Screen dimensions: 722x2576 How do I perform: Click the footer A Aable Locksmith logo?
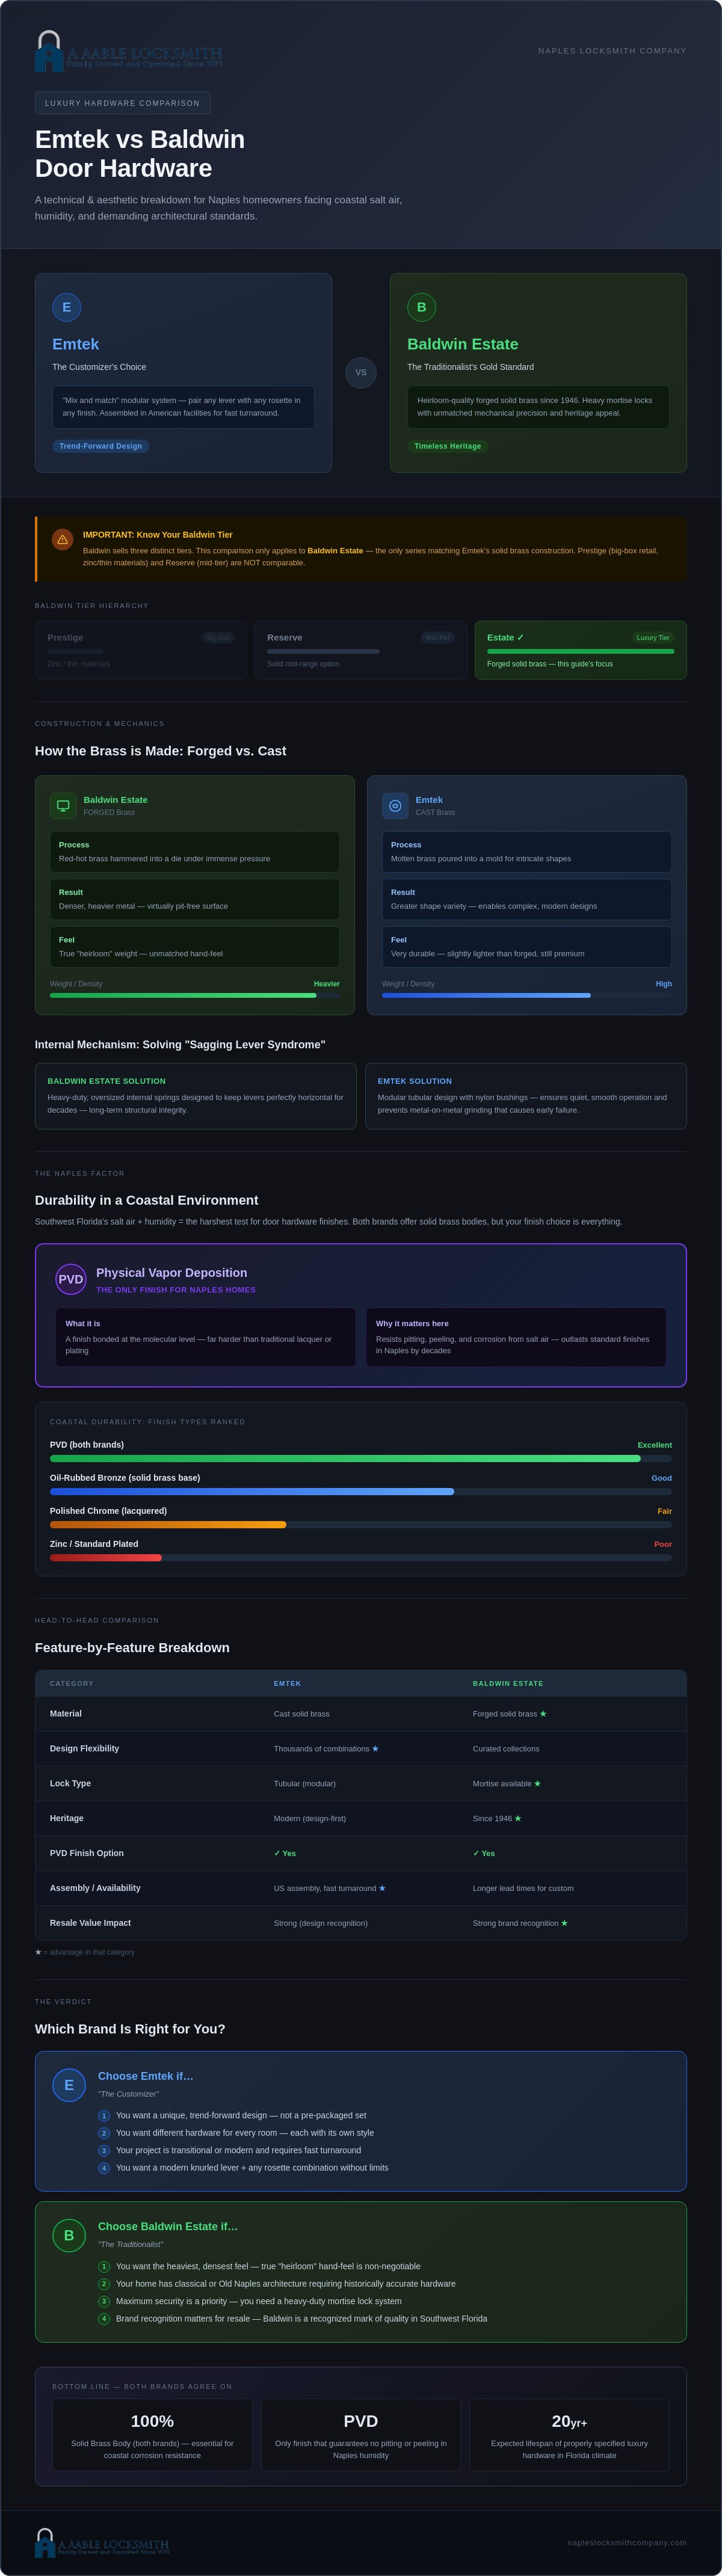[102, 2542]
